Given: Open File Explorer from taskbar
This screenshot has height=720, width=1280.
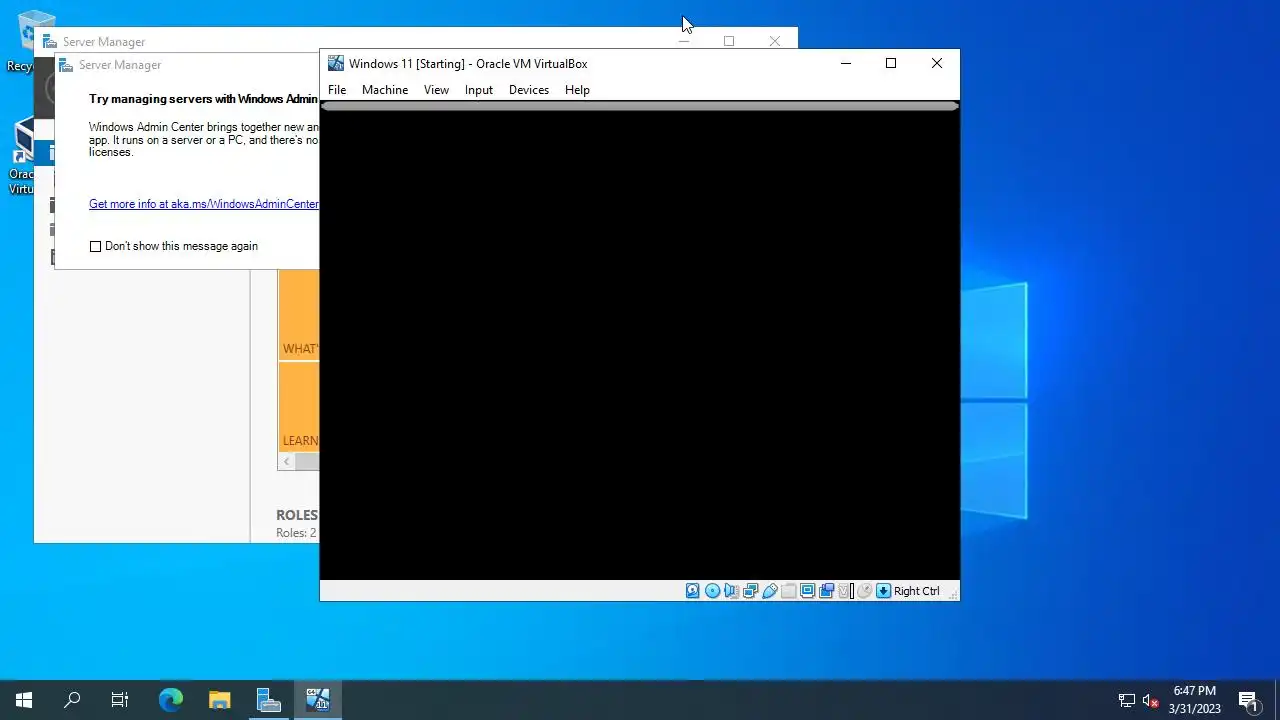Looking at the screenshot, I should [220, 700].
